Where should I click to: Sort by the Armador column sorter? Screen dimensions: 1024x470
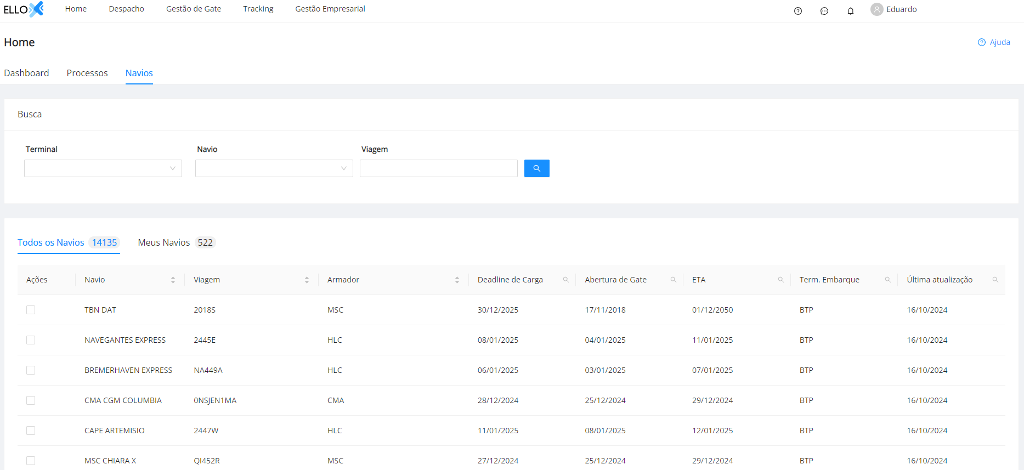tap(457, 280)
